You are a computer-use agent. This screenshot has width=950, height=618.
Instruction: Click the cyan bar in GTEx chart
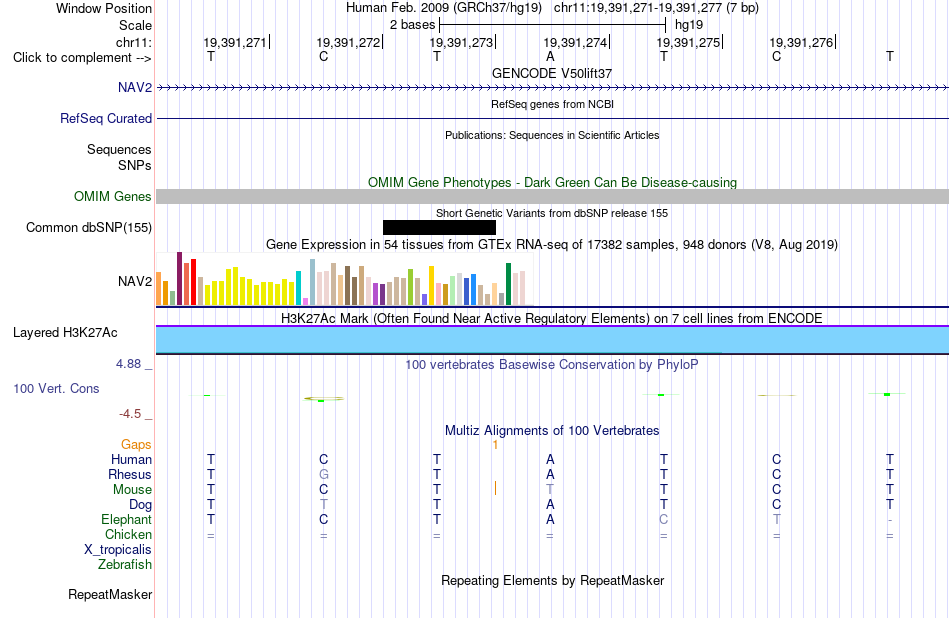coord(298,288)
